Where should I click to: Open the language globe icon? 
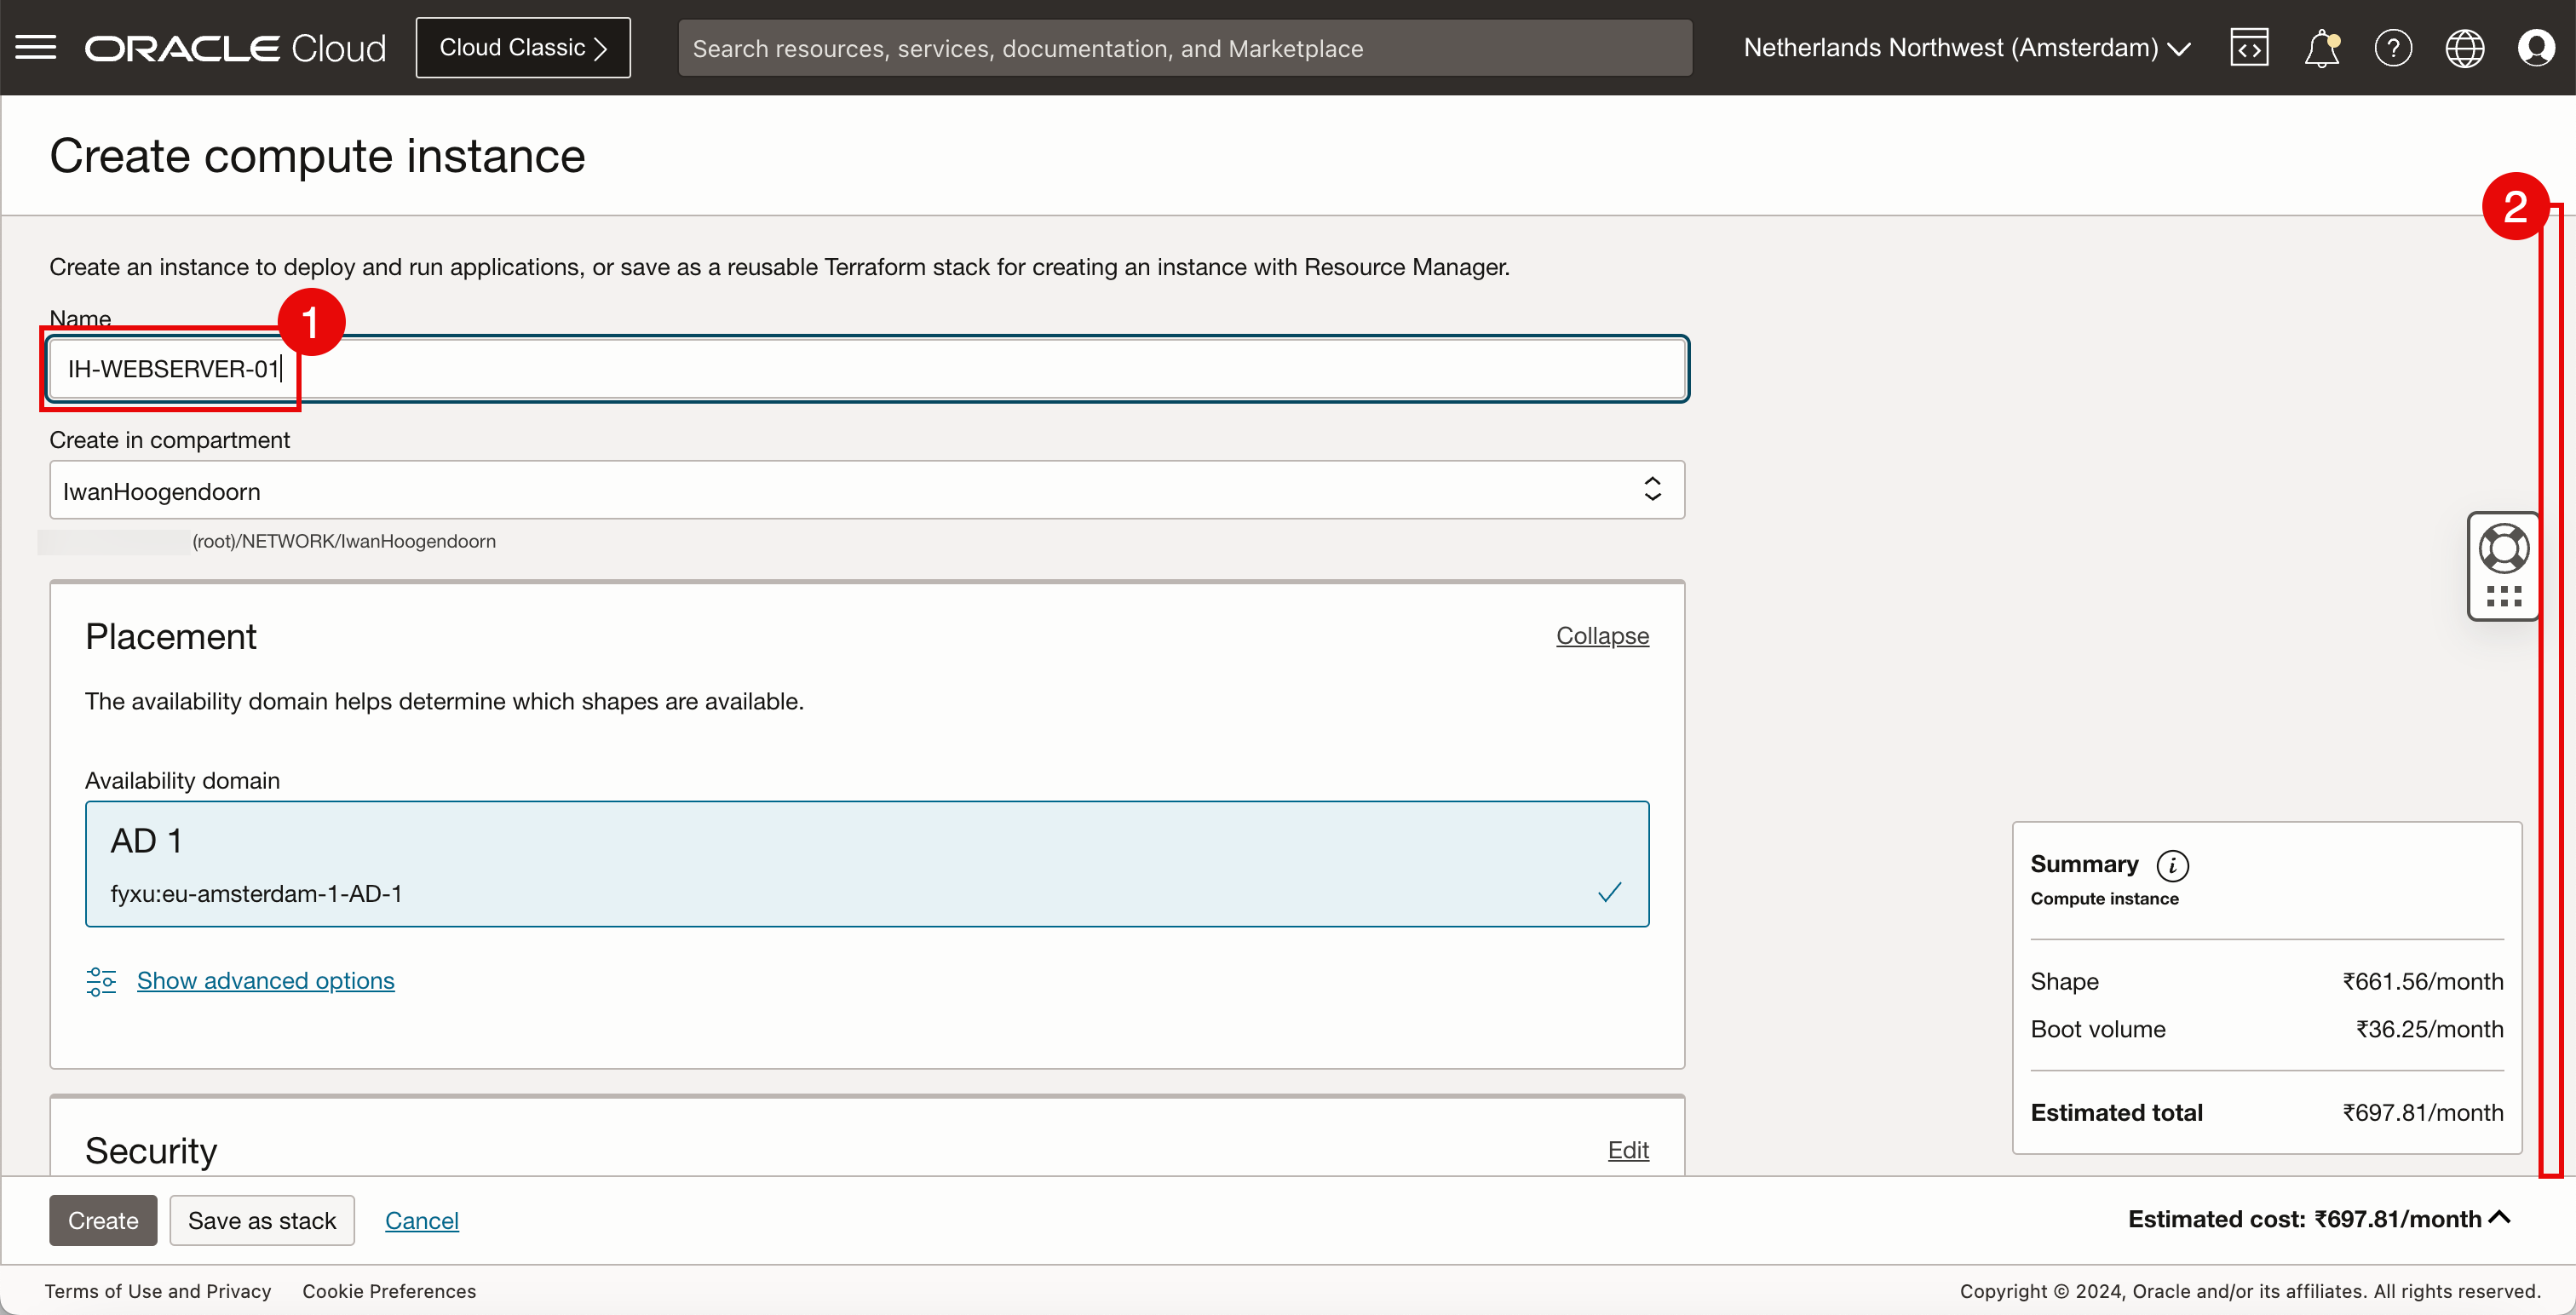coord(2464,47)
